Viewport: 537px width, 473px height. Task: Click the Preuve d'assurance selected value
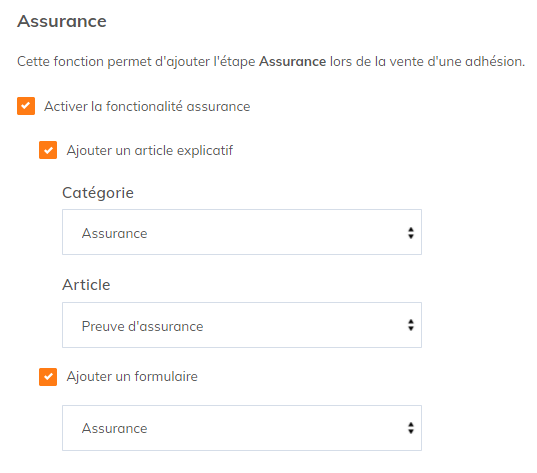(x=142, y=326)
